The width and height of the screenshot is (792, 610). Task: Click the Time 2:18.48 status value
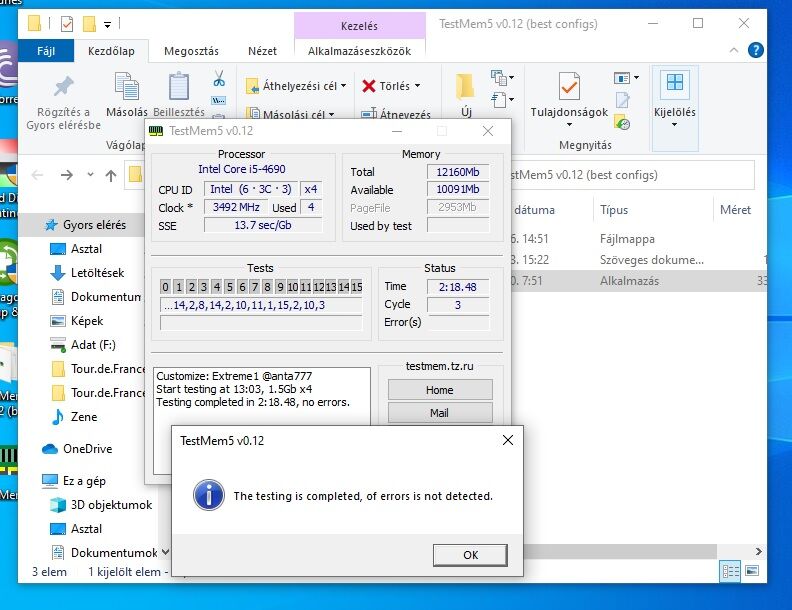(x=458, y=287)
